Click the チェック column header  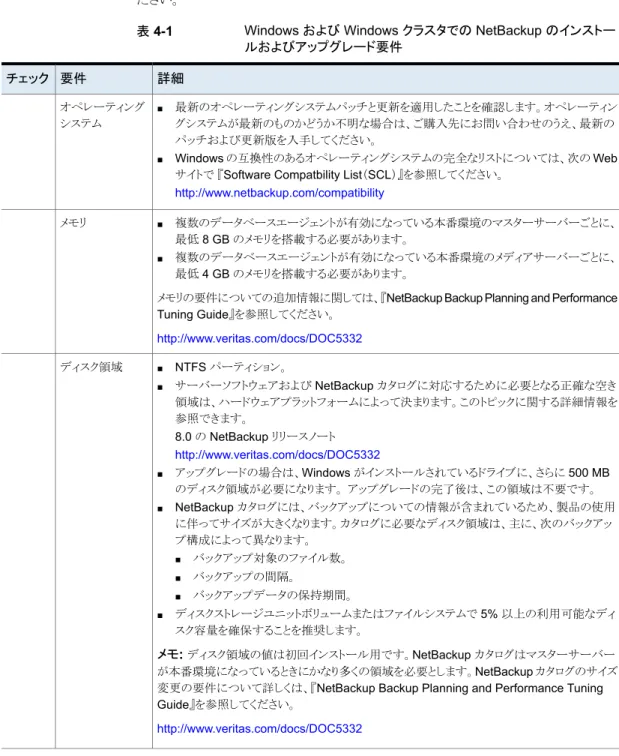[28, 79]
